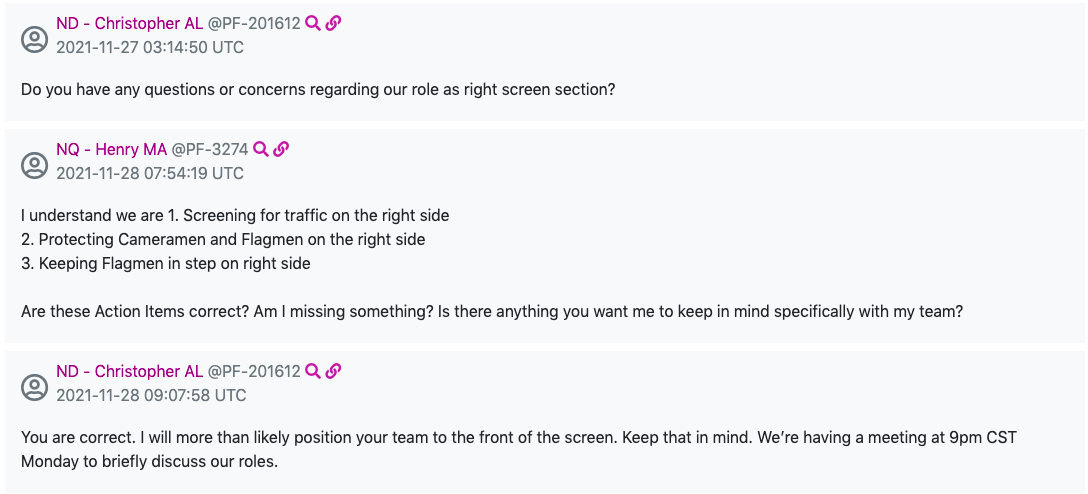The height and width of the screenshot is (494, 1088).
Task: Click search icon on the 03:14:50 UTC post
Action: [x=313, y=23]
